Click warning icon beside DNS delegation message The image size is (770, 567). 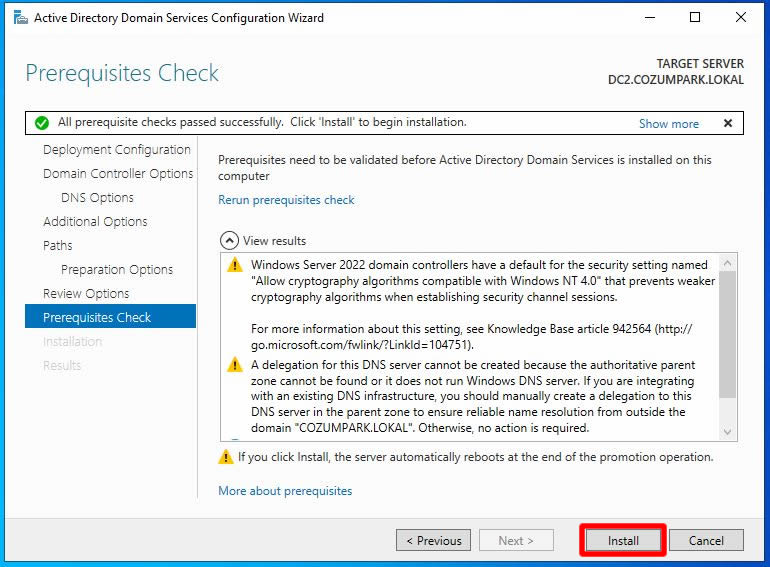point(235,365)
